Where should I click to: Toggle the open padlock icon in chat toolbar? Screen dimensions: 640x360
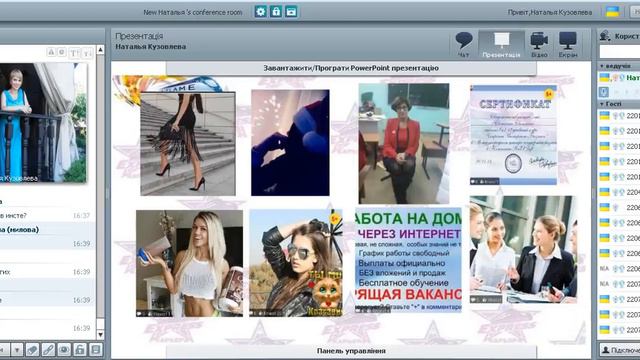[x=80, y=350]
